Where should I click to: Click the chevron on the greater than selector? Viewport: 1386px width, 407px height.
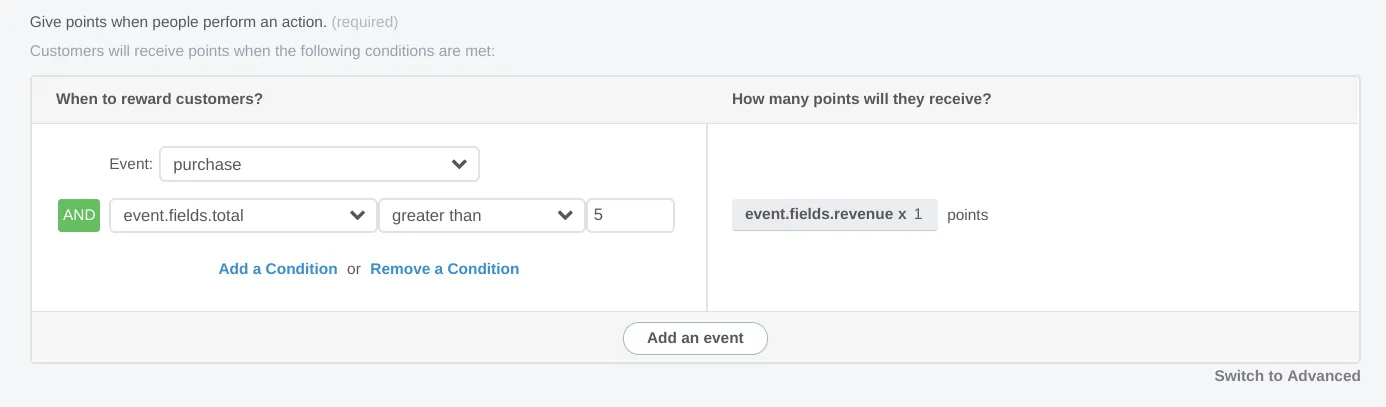565,215
